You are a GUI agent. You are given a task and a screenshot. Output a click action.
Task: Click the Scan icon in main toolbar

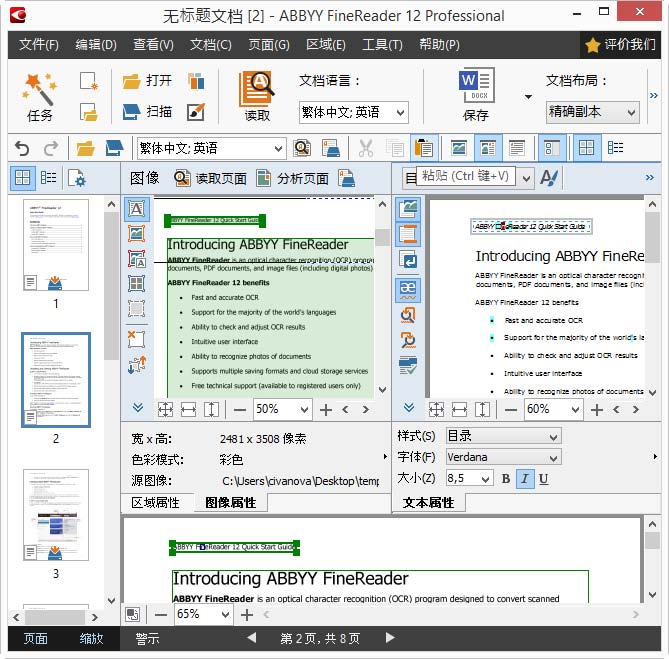coord(131,112)
